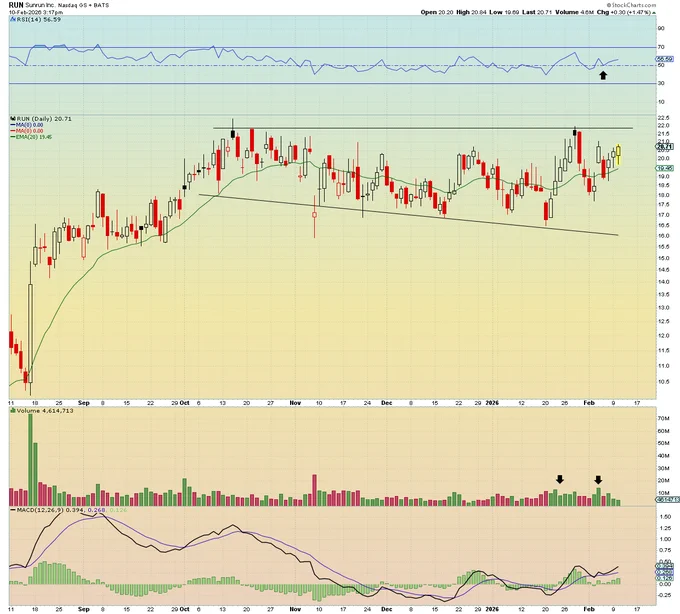
Task: Click the 'Open 20.20' quote value
Action: click(x=437, y=12)
